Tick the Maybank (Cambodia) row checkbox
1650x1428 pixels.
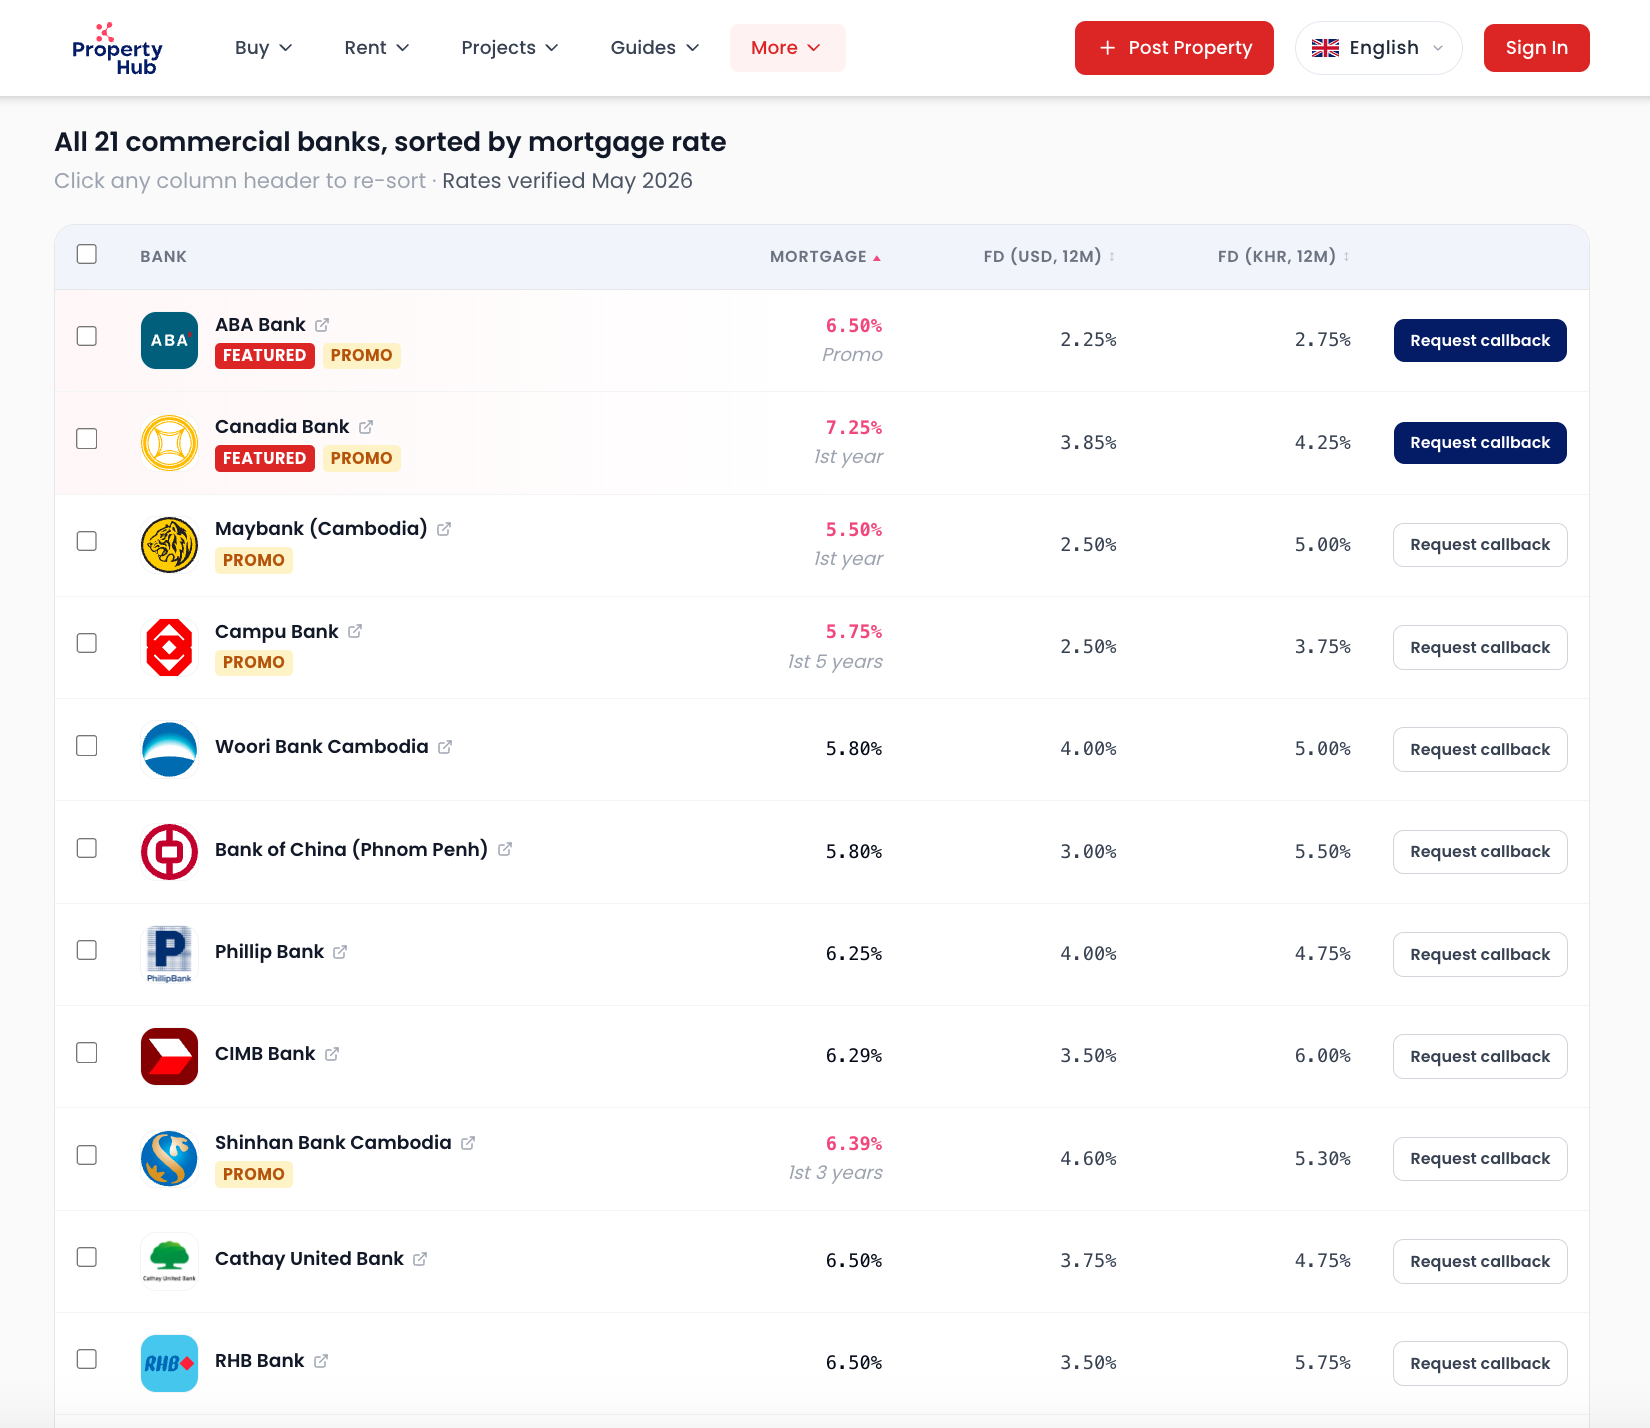pyautogui.click(x=87, y=541)
